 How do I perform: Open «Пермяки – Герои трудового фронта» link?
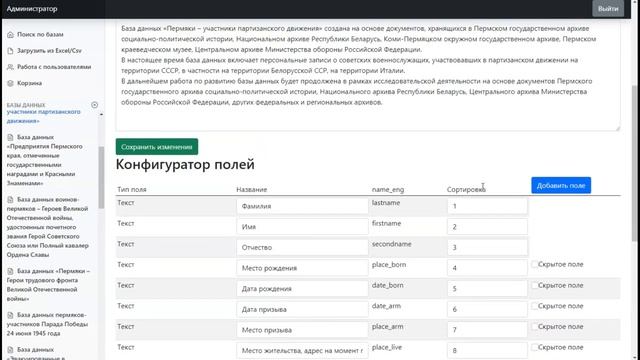(x=48, y=284)
